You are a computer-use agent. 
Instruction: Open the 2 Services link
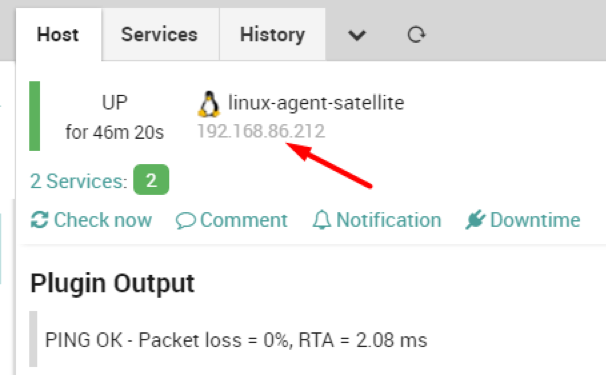(79, 181)
